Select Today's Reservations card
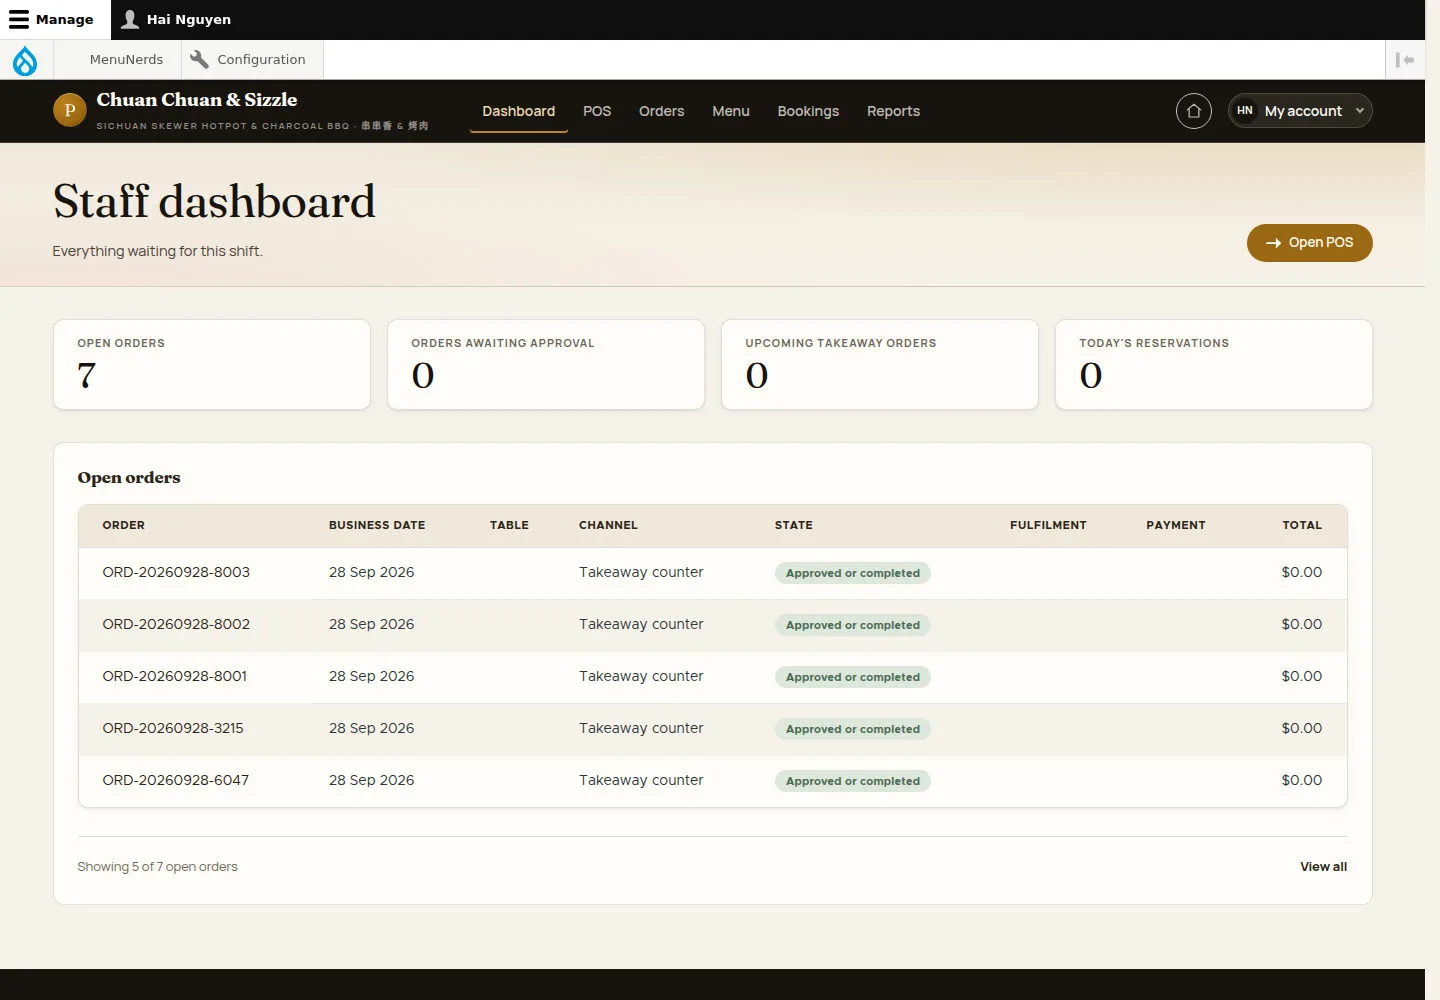This screenshot has height=1000, width=1440. pyautogui.click(x=1214, y=365)
